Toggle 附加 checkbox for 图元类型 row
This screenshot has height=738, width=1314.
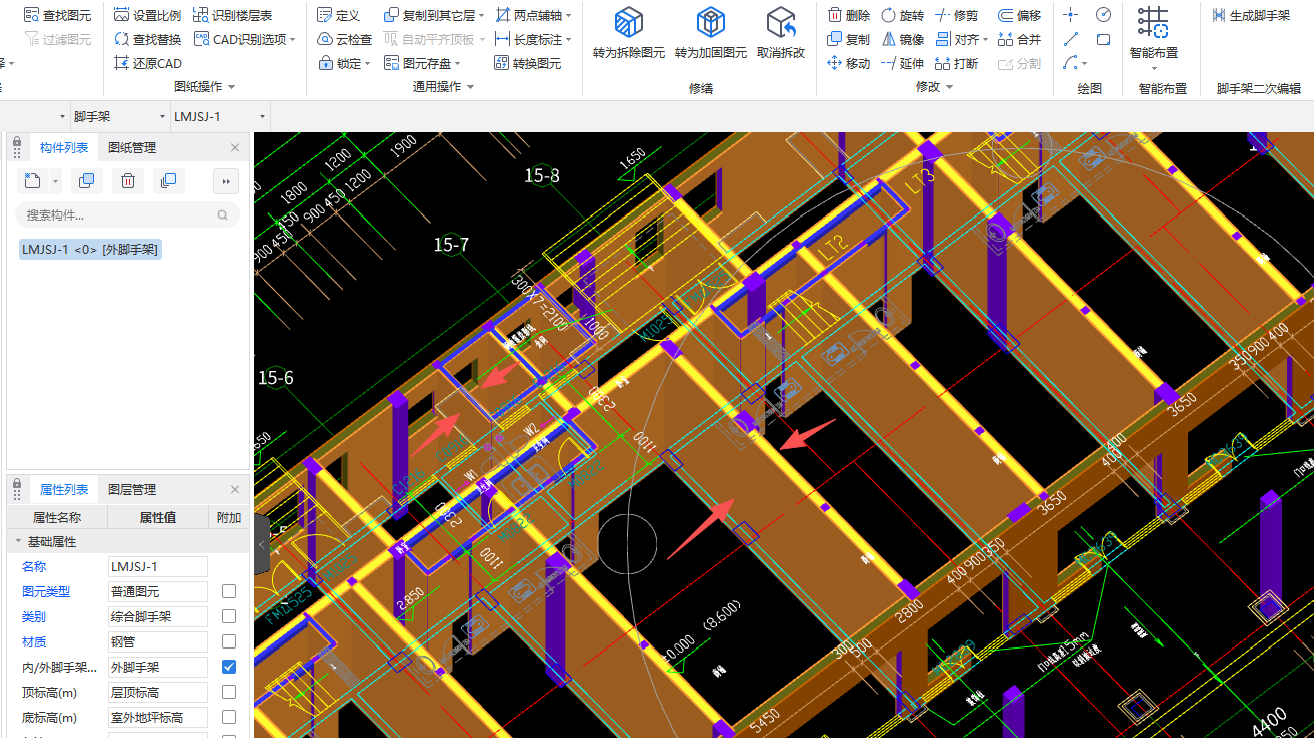click(229, 591)
